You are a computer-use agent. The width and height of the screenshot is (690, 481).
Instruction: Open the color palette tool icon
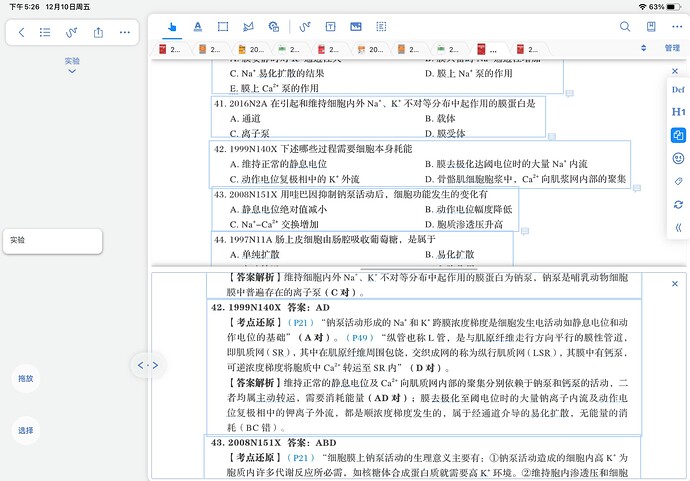pos(274,27)
